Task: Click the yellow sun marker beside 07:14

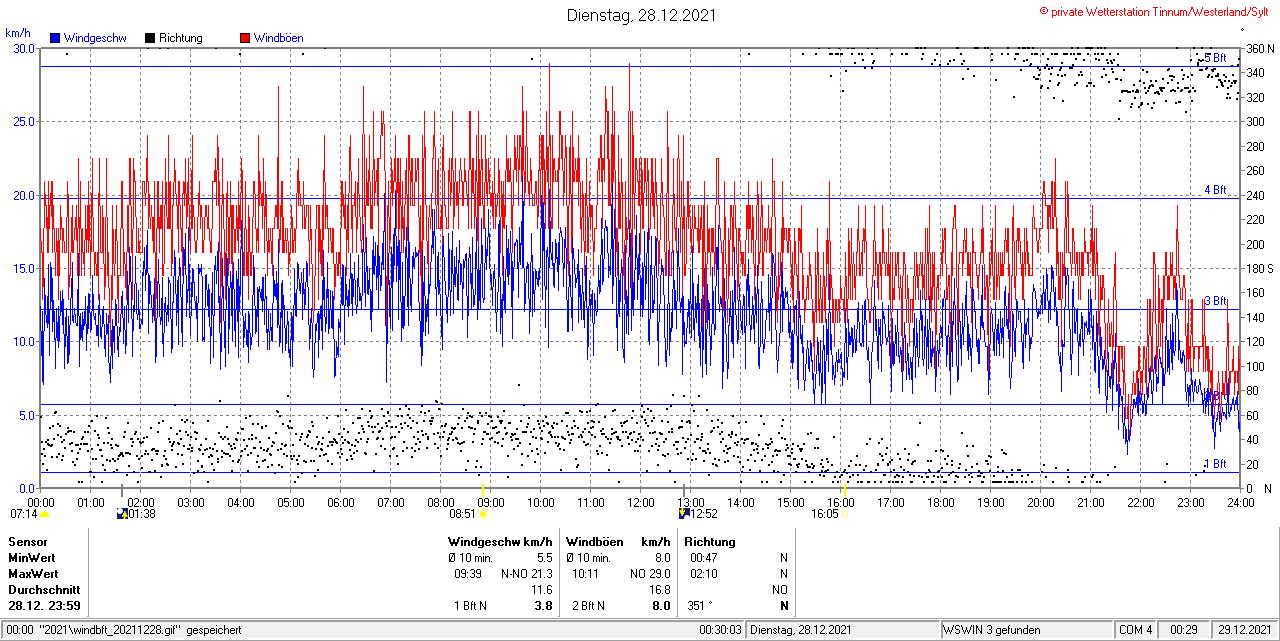Action: [x=44, y=514]
